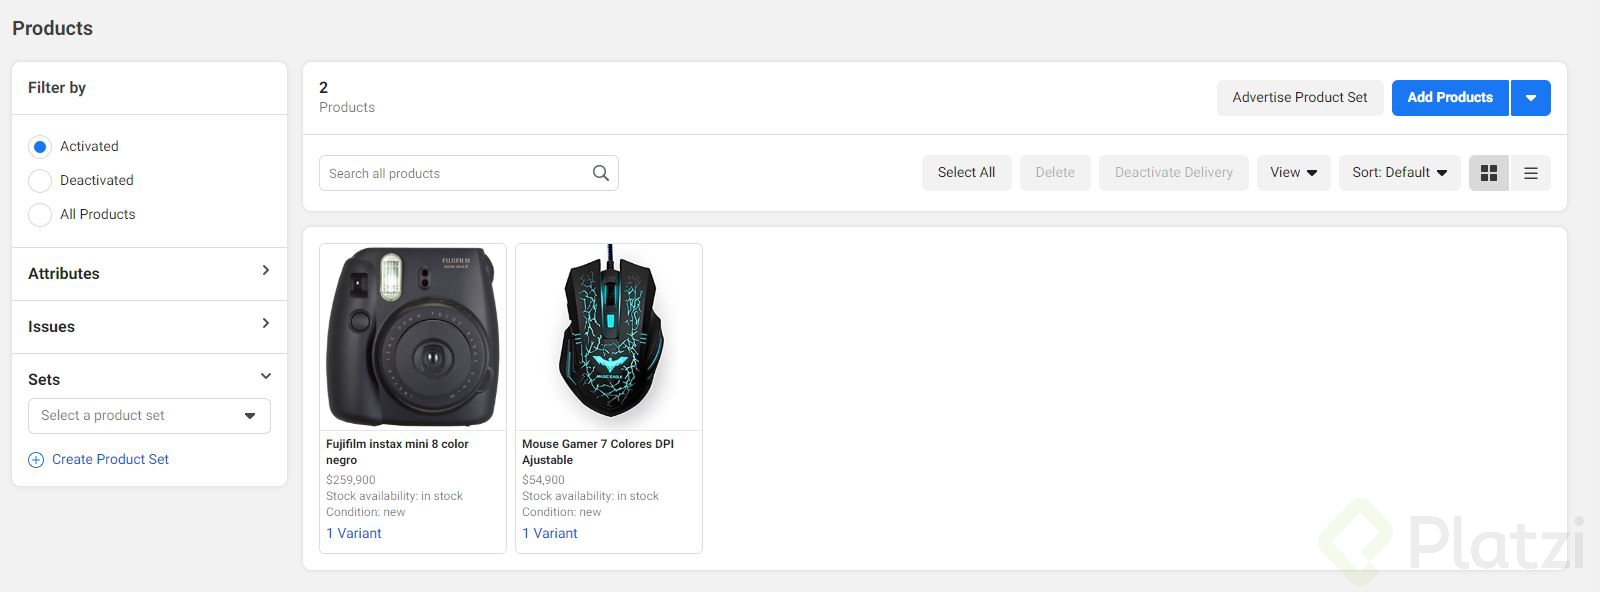
Task: Click the Filter by heading
Action: click(57, 88)
